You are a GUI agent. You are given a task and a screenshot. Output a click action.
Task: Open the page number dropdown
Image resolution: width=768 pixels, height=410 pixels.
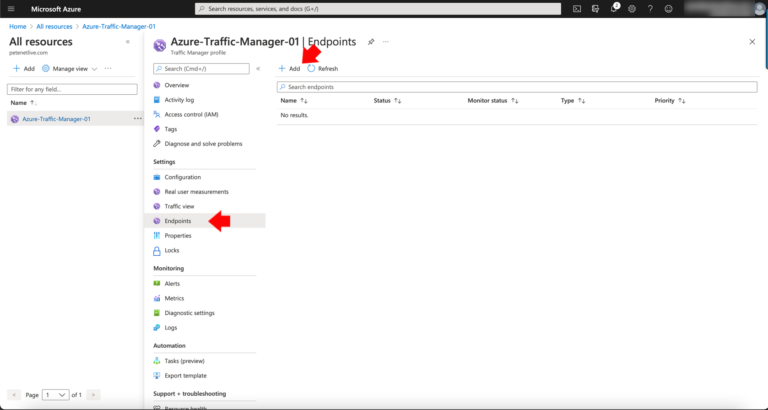55,395
